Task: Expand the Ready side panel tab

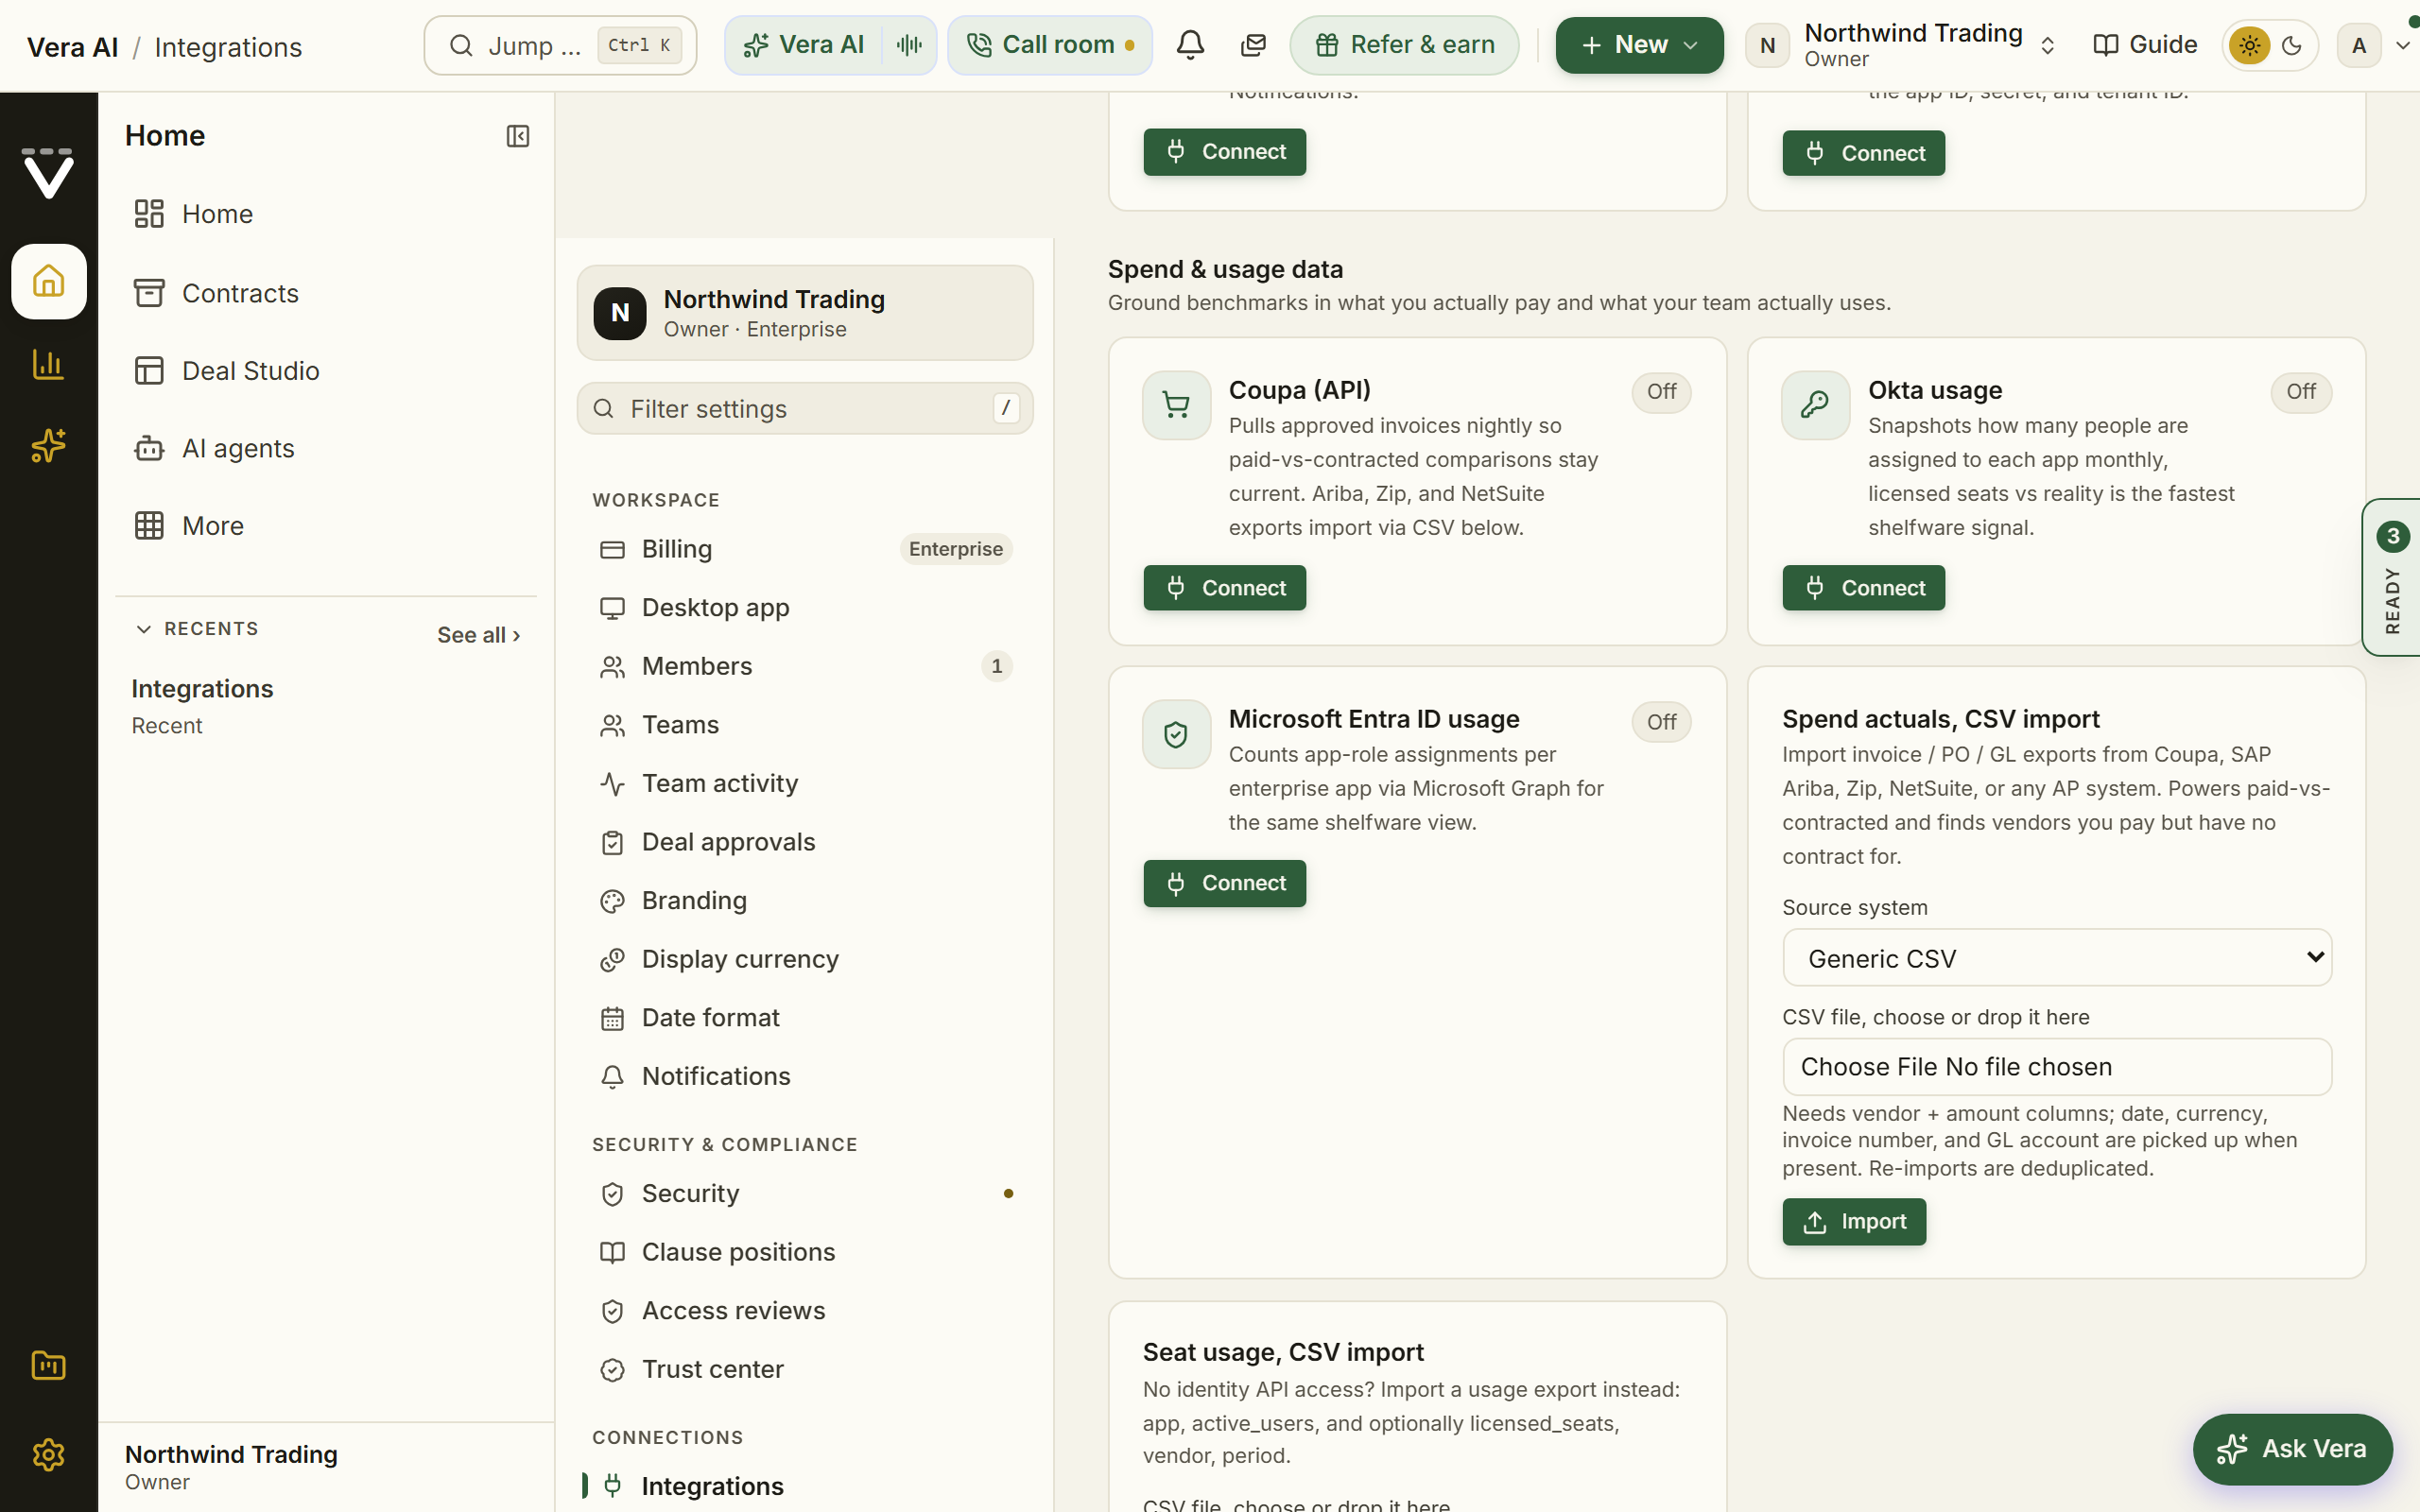Action: point(2391,577)
